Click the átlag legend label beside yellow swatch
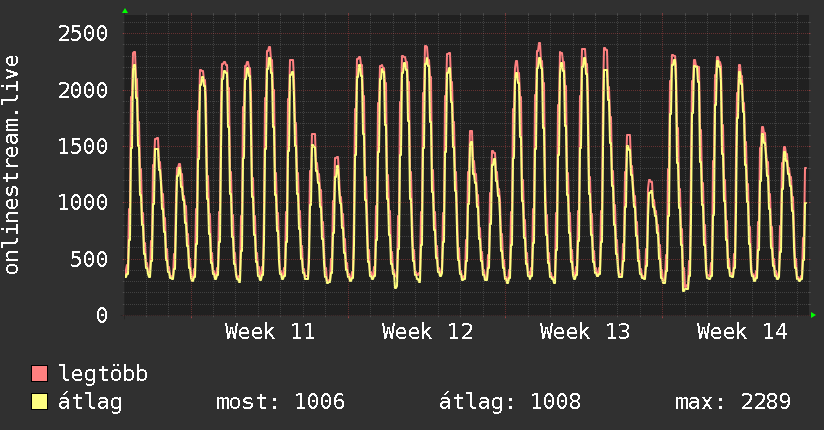824x430 pixels. click(x=90, y=402)
